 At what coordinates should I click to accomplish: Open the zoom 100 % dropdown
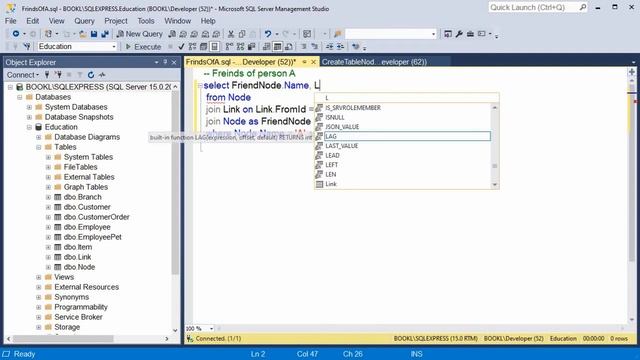211,329
